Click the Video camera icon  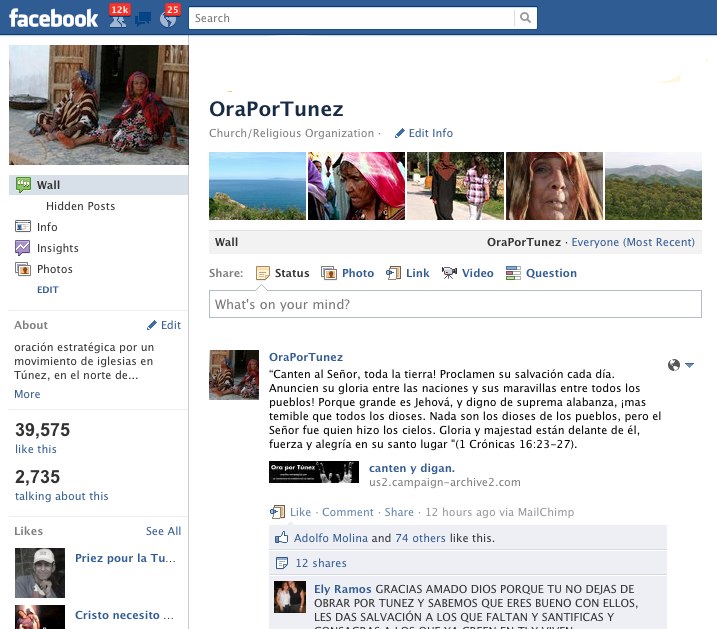[449, 273]
